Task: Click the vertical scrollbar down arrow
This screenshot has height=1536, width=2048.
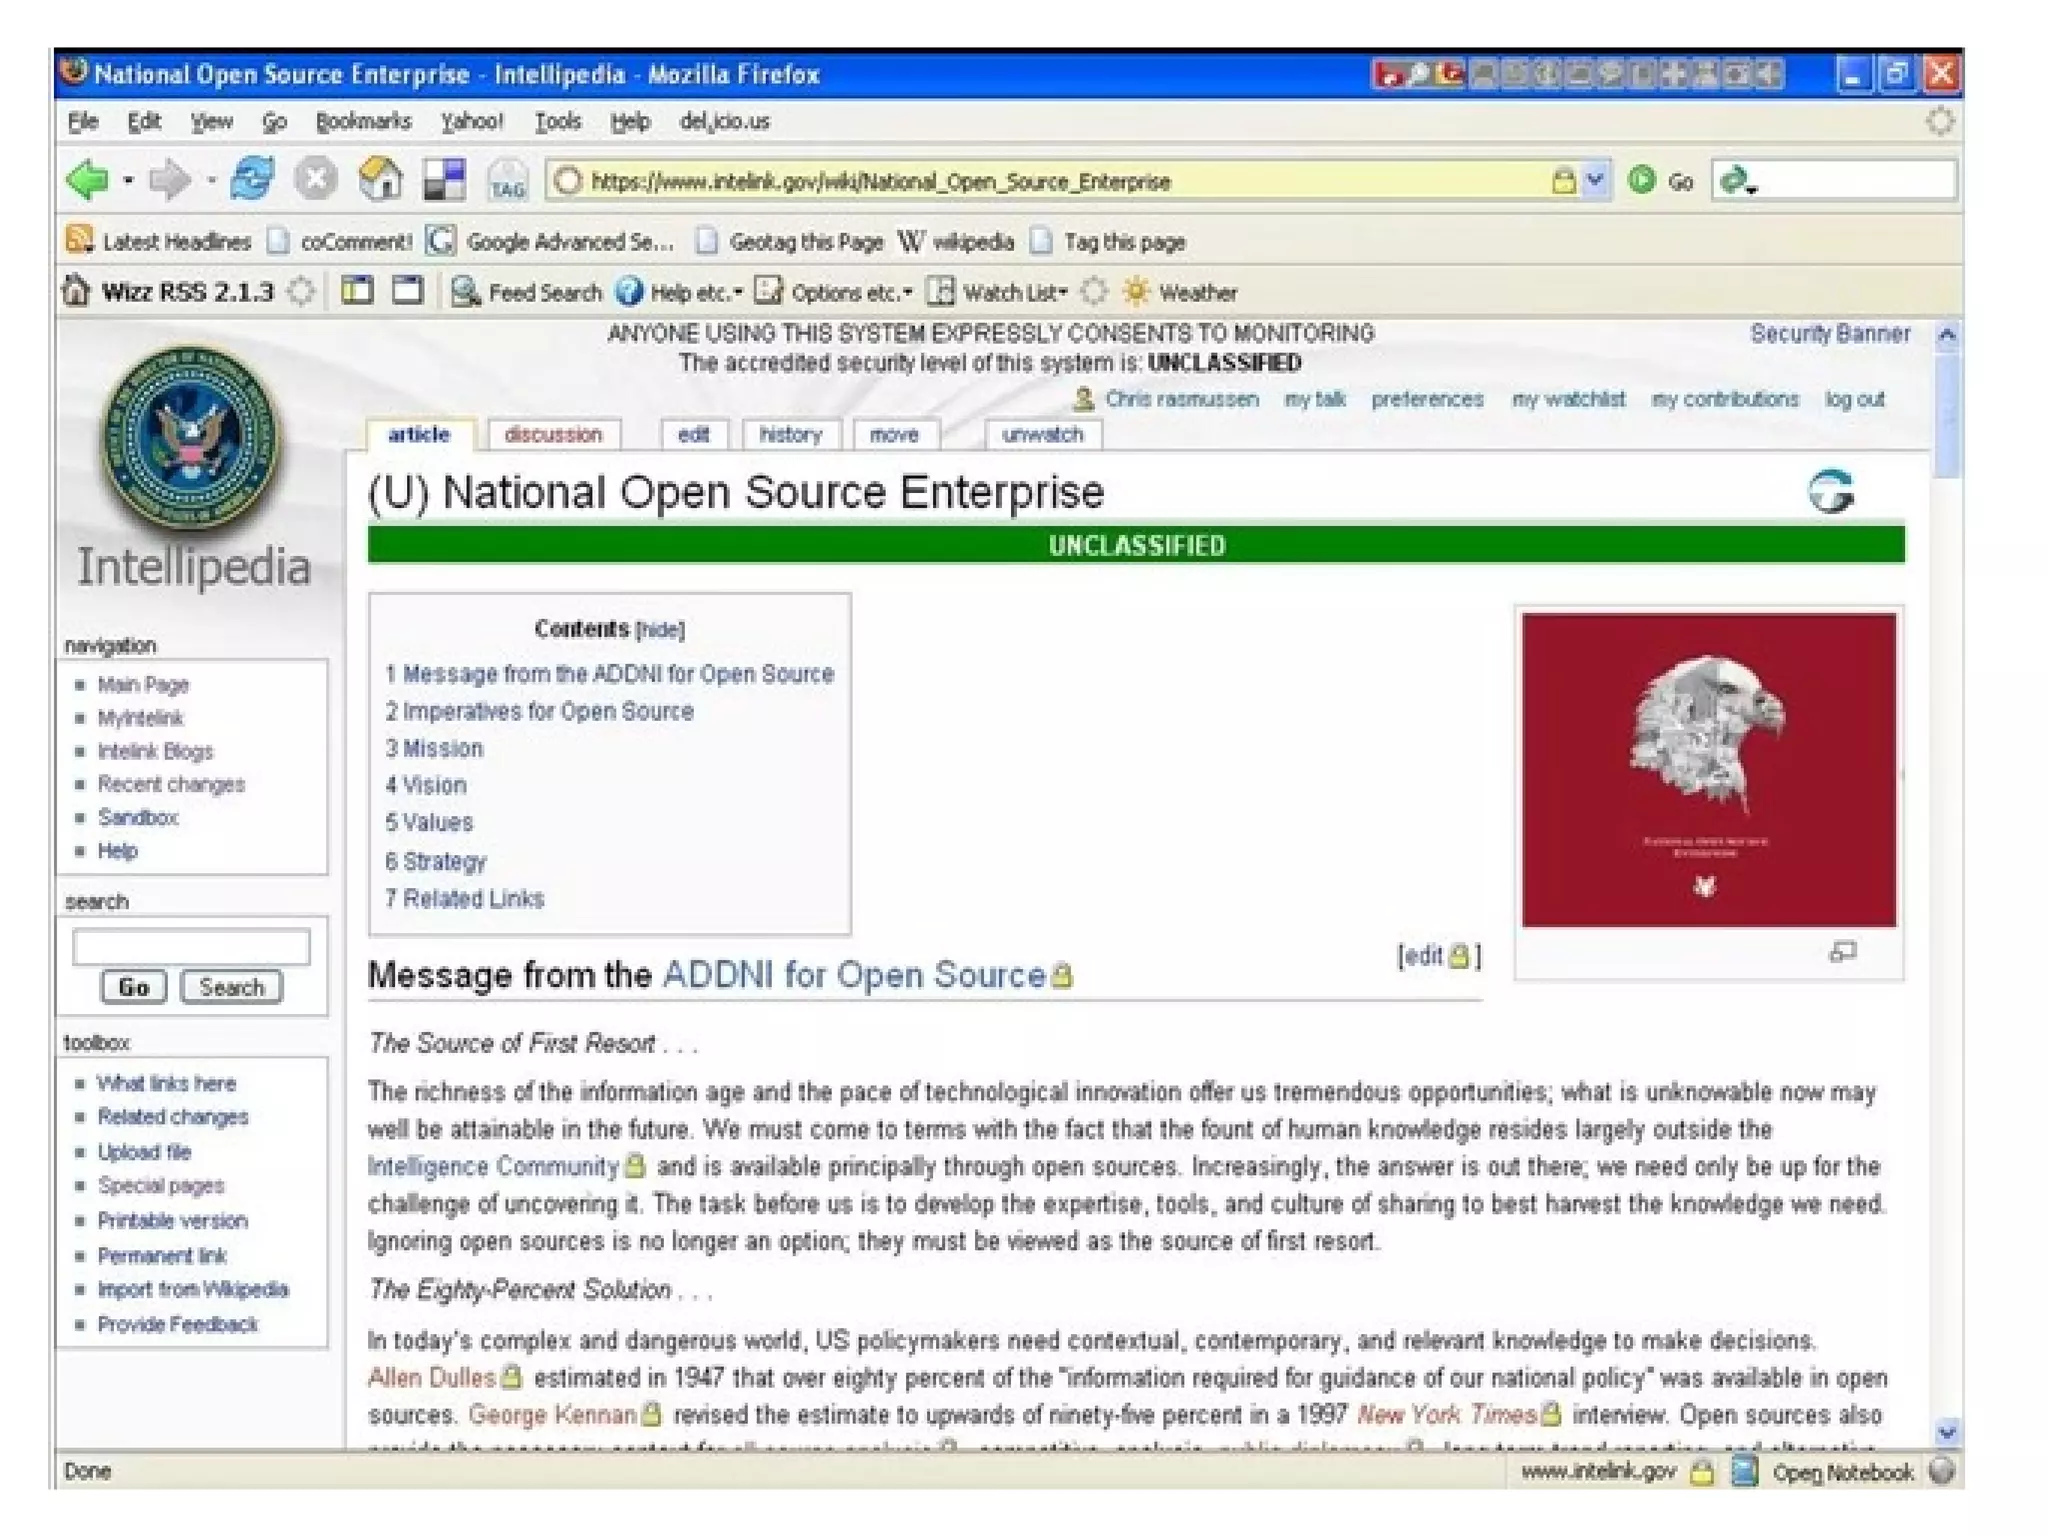Action: 1946,1432
